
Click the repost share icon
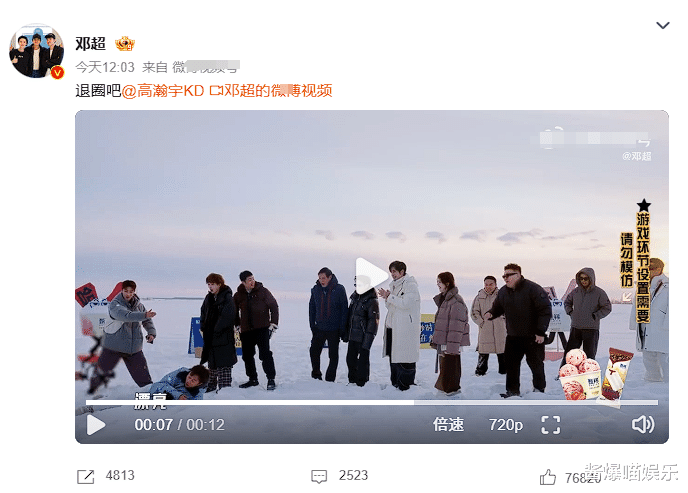[86, 476]
